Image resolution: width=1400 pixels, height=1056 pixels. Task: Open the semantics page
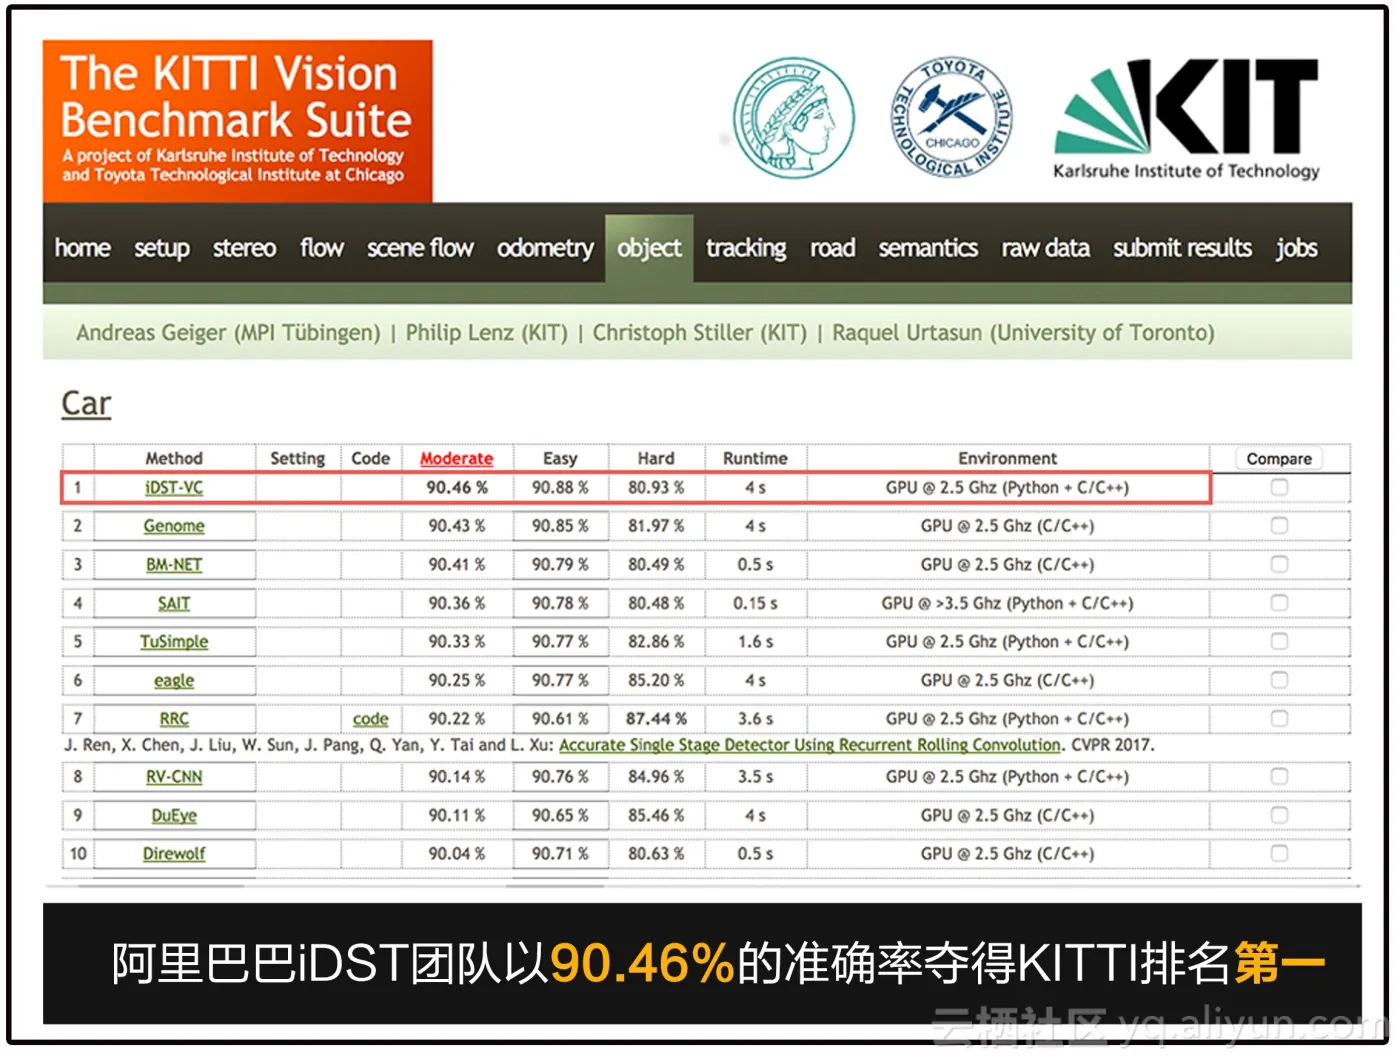tap(928, 248)
